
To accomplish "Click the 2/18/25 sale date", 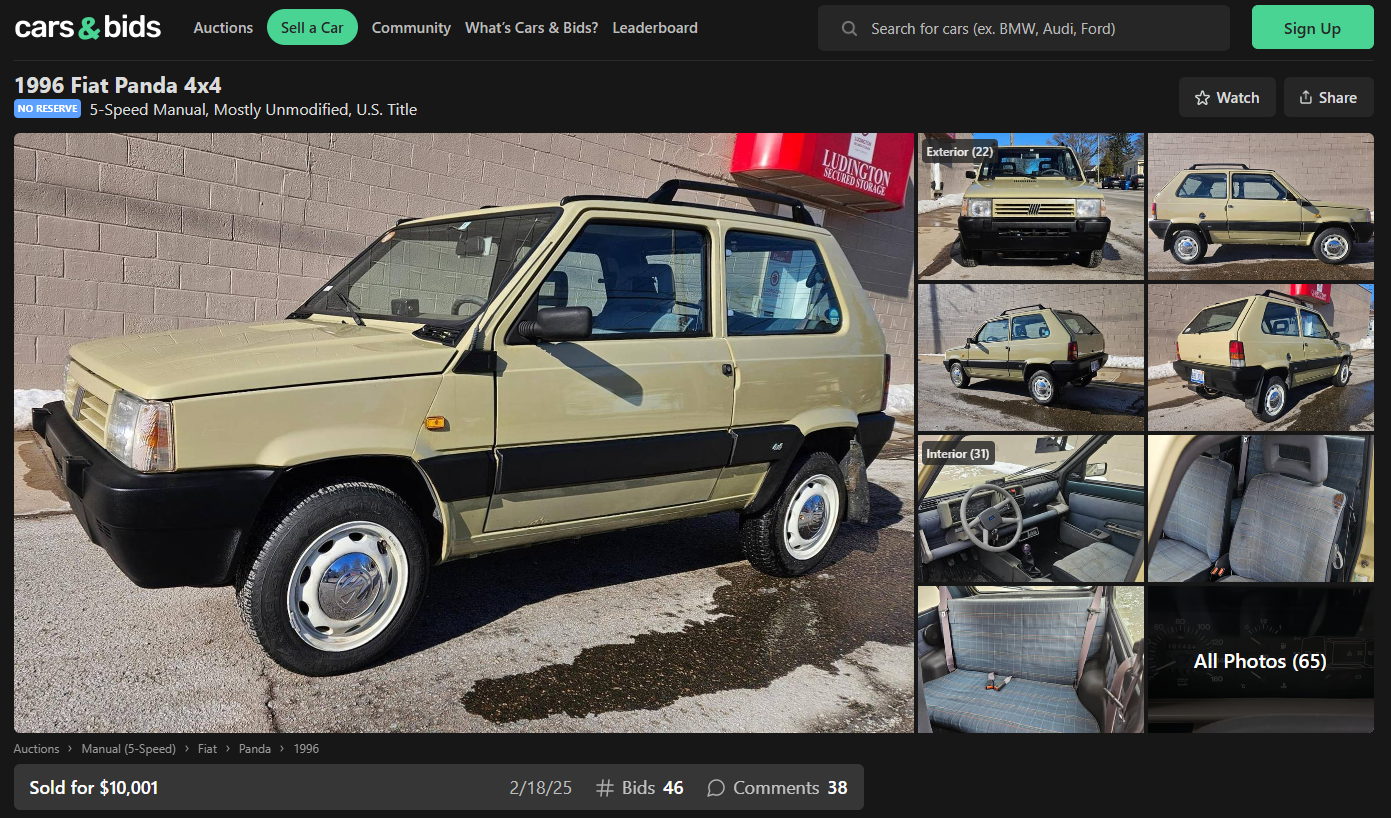I will [541, 788].
